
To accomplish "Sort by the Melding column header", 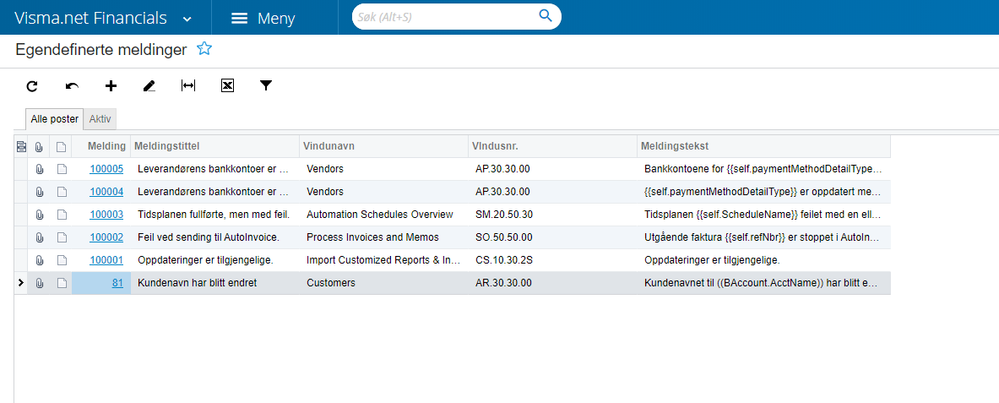I will click(x=101, y=147).
